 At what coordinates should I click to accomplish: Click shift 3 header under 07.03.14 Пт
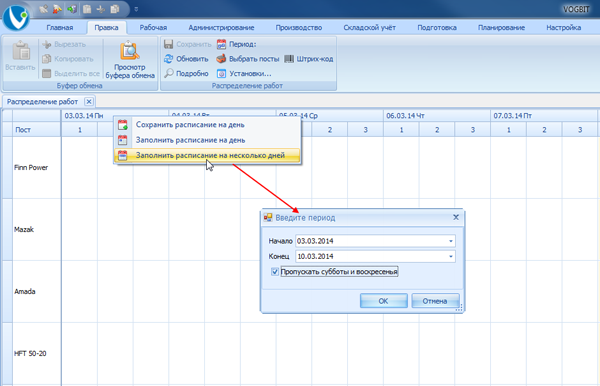pyautogui.click(x=580, y=130)
